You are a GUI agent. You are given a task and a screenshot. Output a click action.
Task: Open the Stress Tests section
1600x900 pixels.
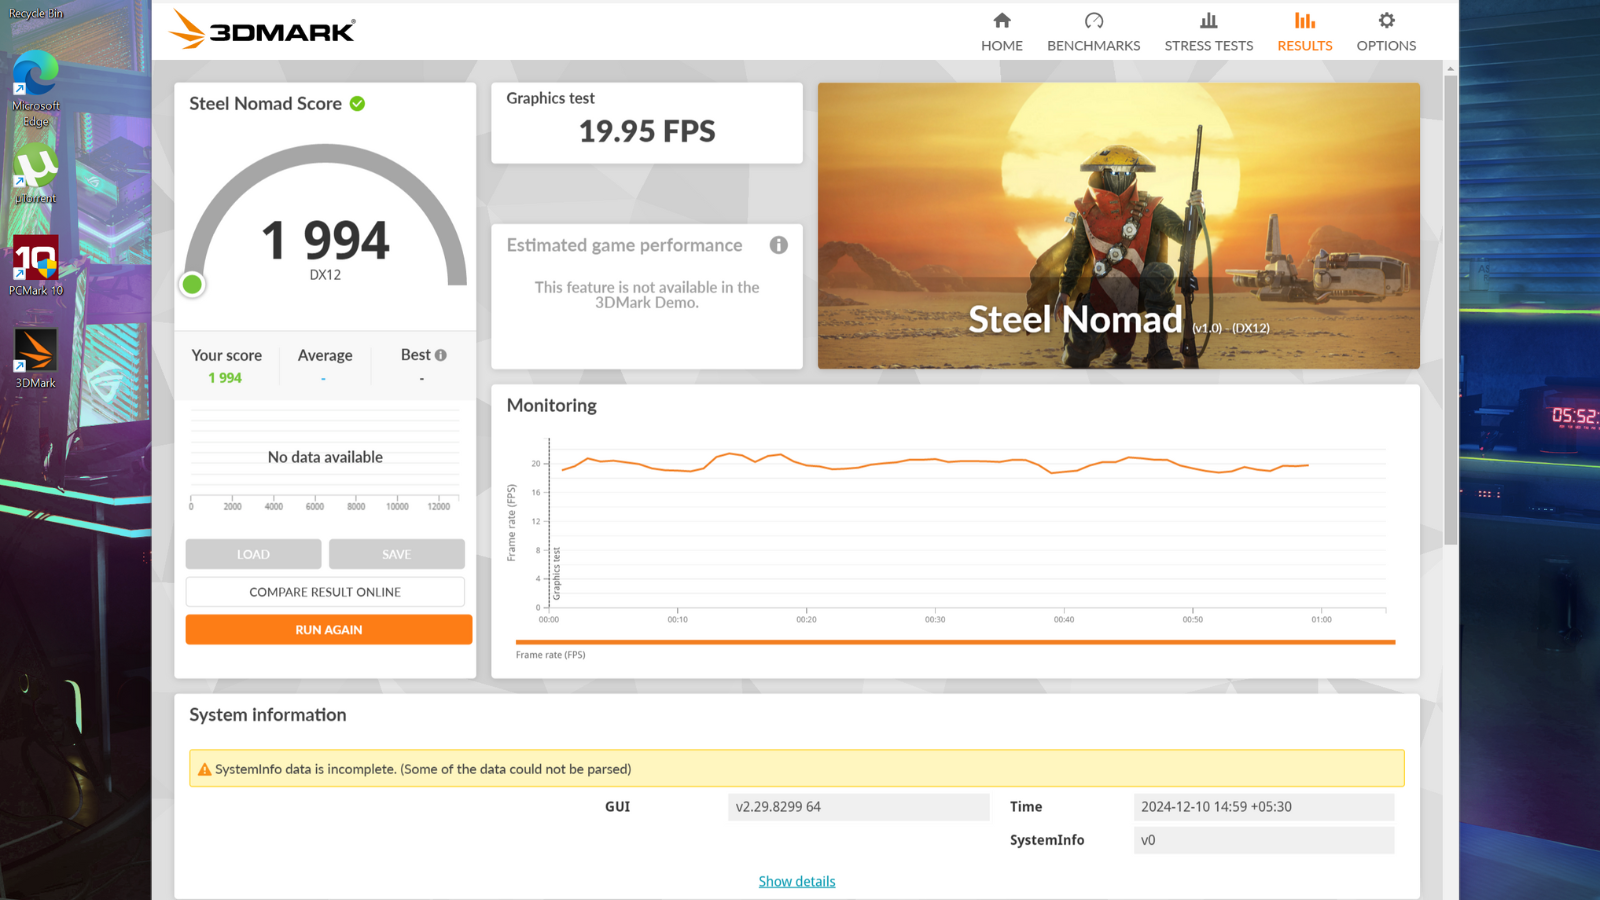[1208, 32]
